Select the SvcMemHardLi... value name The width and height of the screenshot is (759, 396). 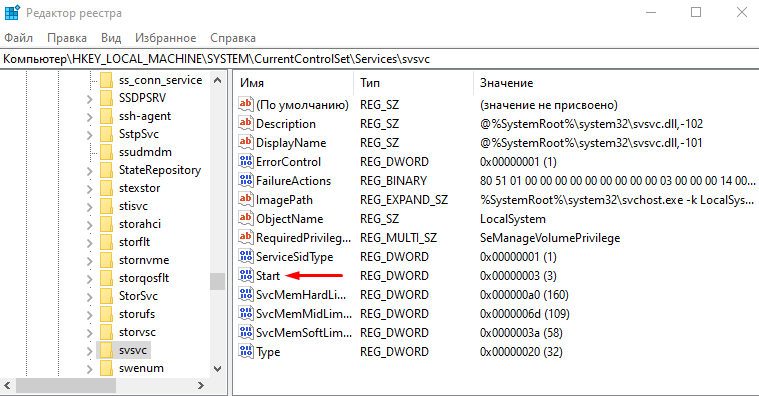point(301,294)
